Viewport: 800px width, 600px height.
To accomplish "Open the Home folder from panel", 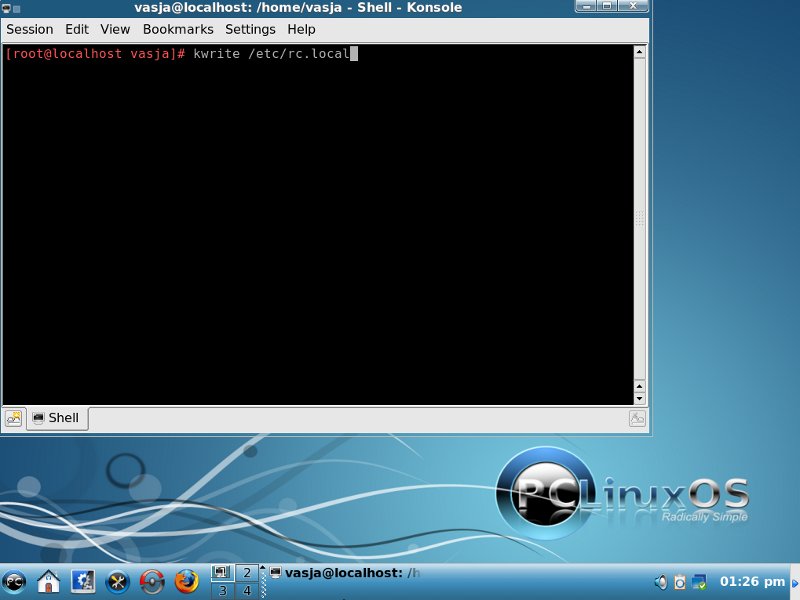I will (48, 581).
